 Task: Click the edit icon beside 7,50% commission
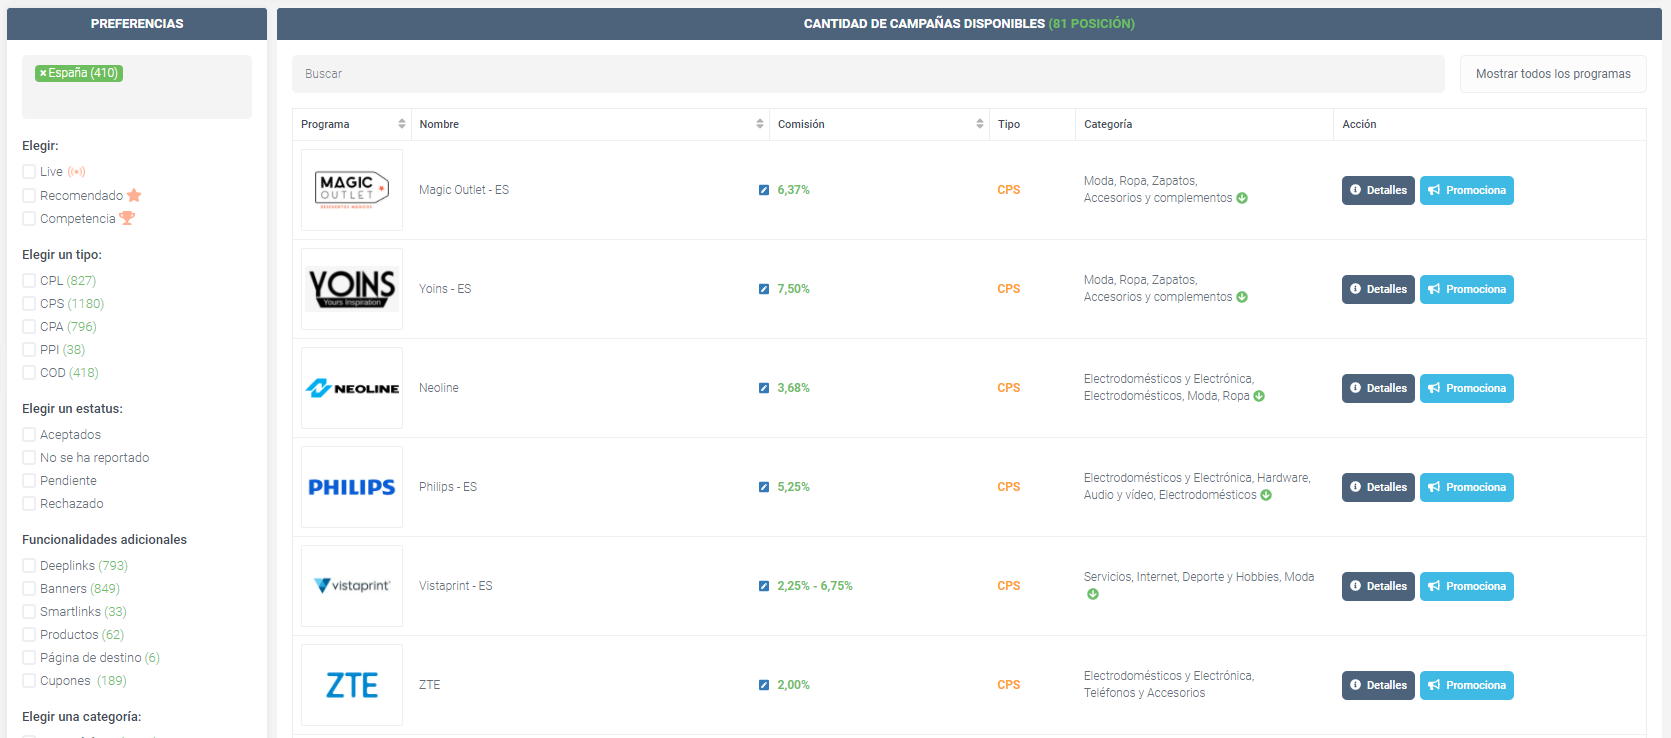tap(764, 289)
